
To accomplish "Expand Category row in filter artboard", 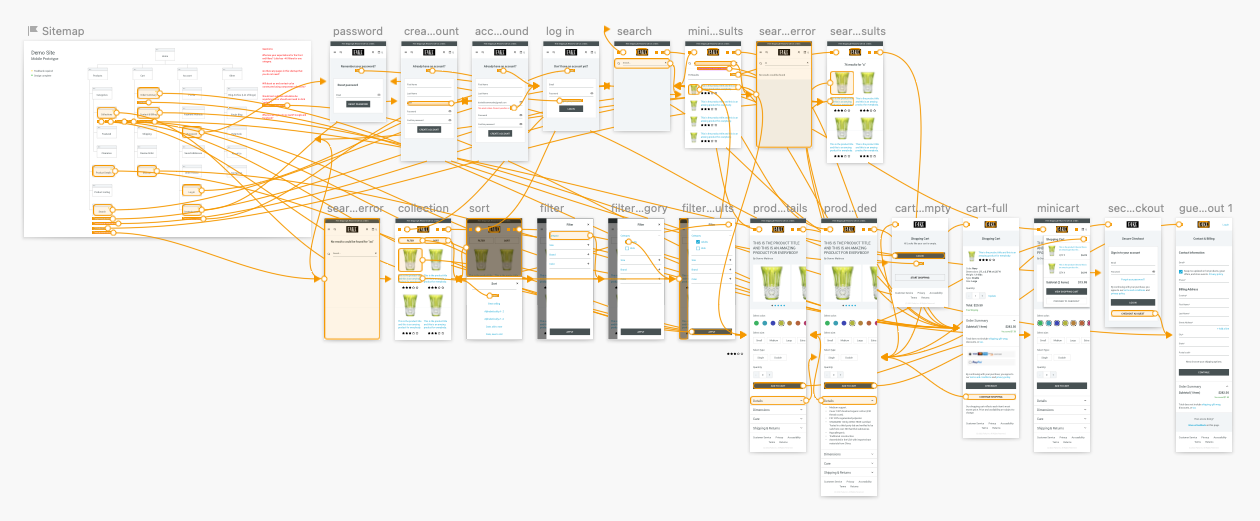I will pos(569,235).
